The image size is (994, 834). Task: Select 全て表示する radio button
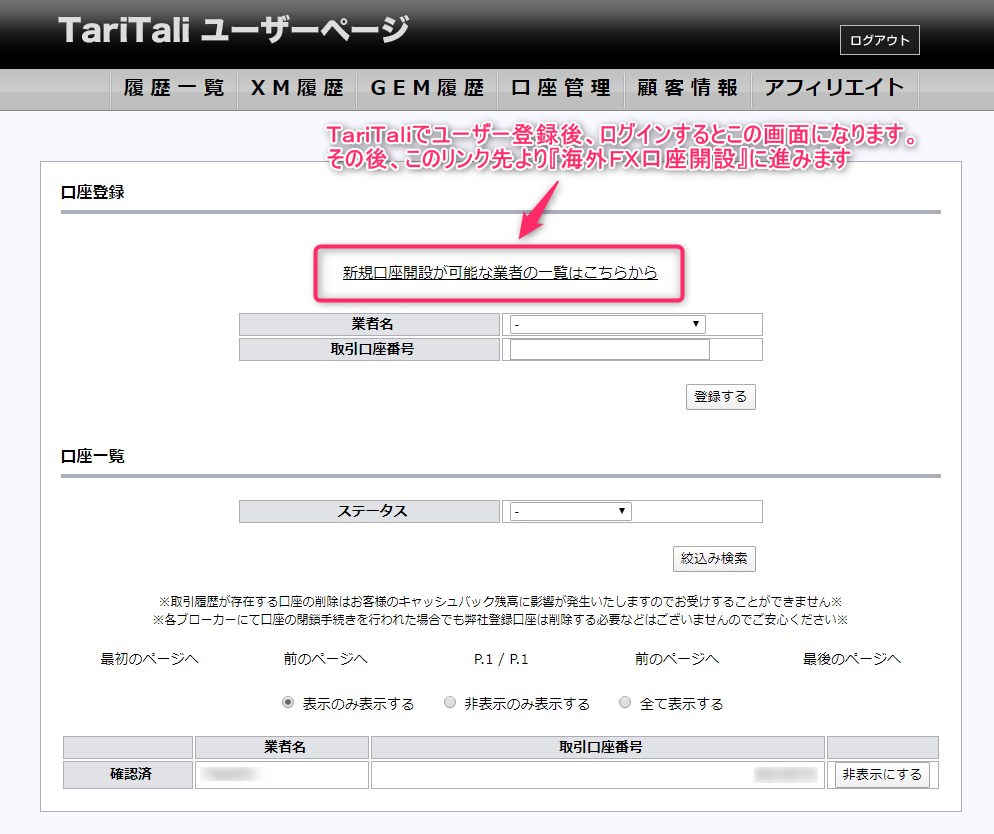coord(625,703)
